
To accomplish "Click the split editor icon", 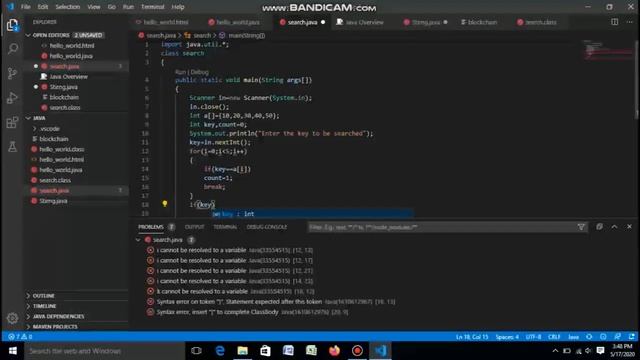I will tap(614, 22).
